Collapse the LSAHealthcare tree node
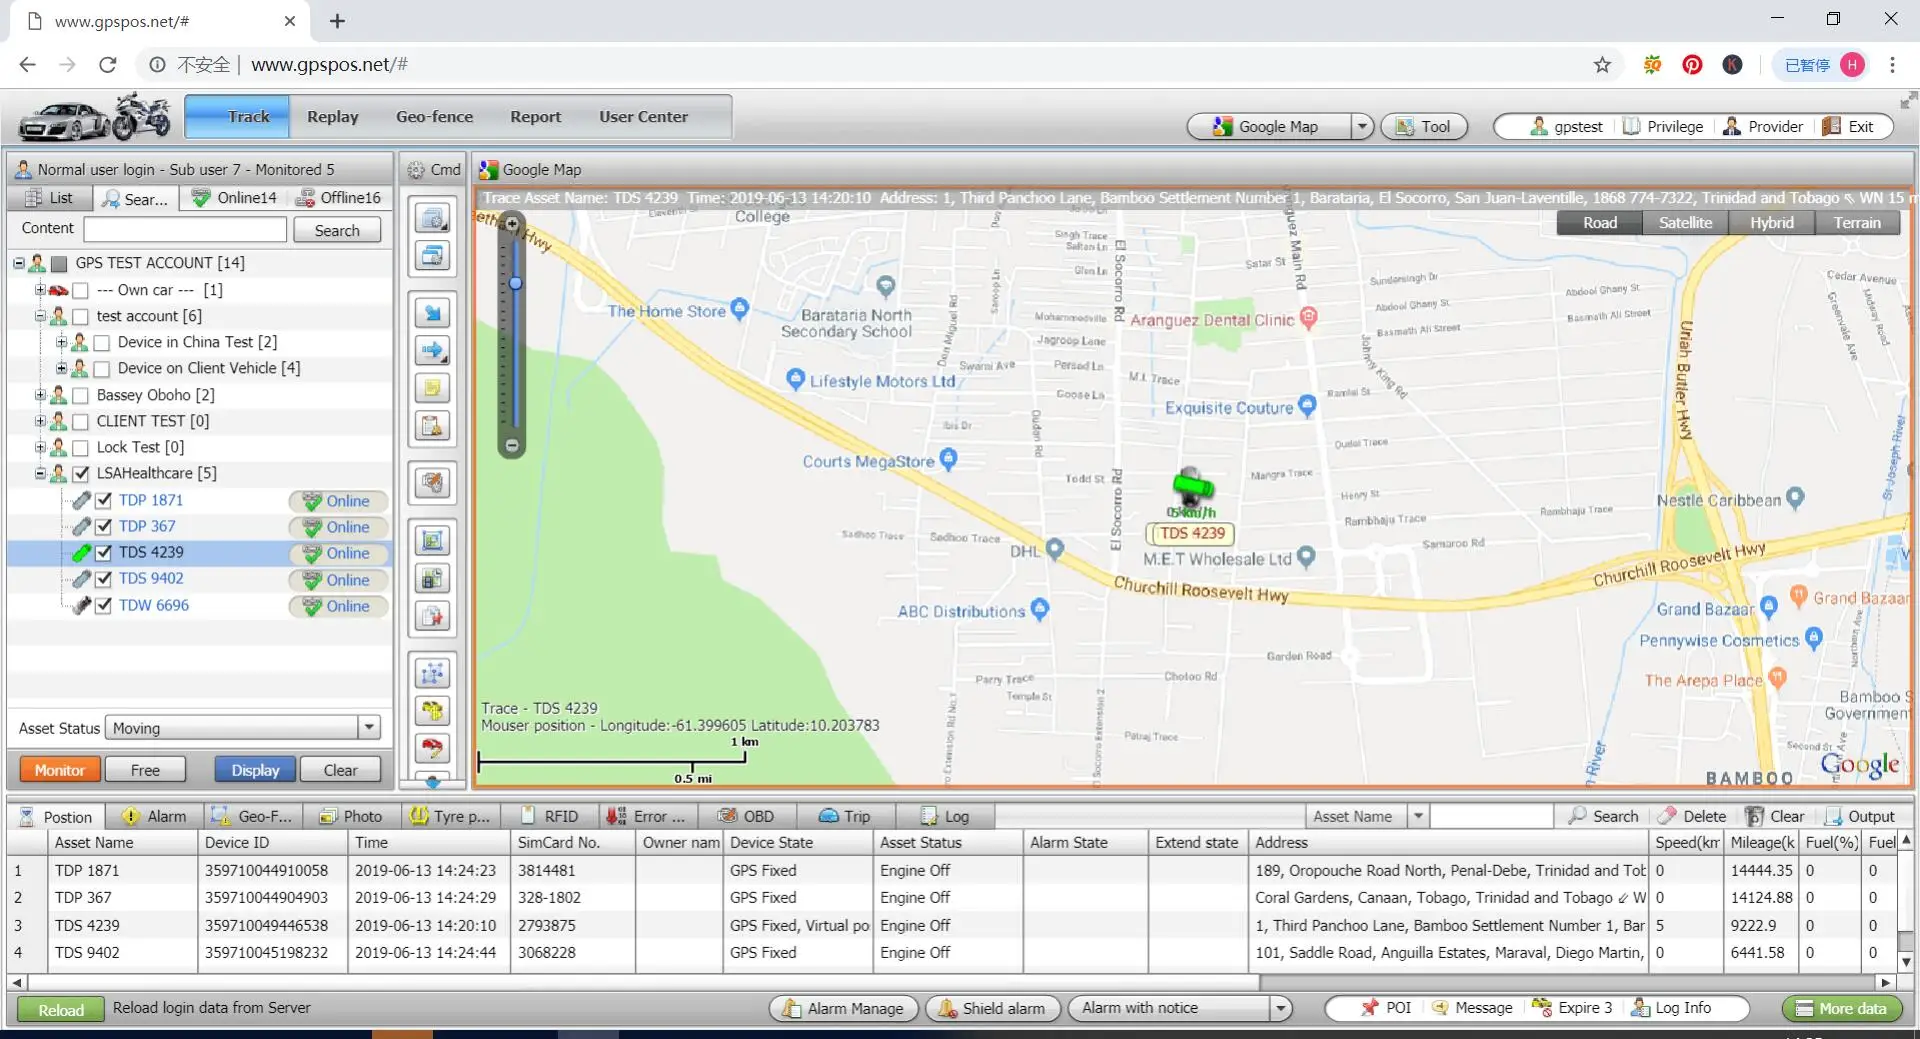 pos(40,473)
